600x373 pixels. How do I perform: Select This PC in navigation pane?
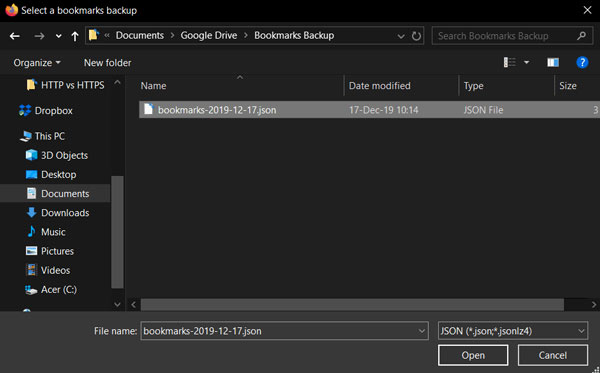[x=42, y=136]
